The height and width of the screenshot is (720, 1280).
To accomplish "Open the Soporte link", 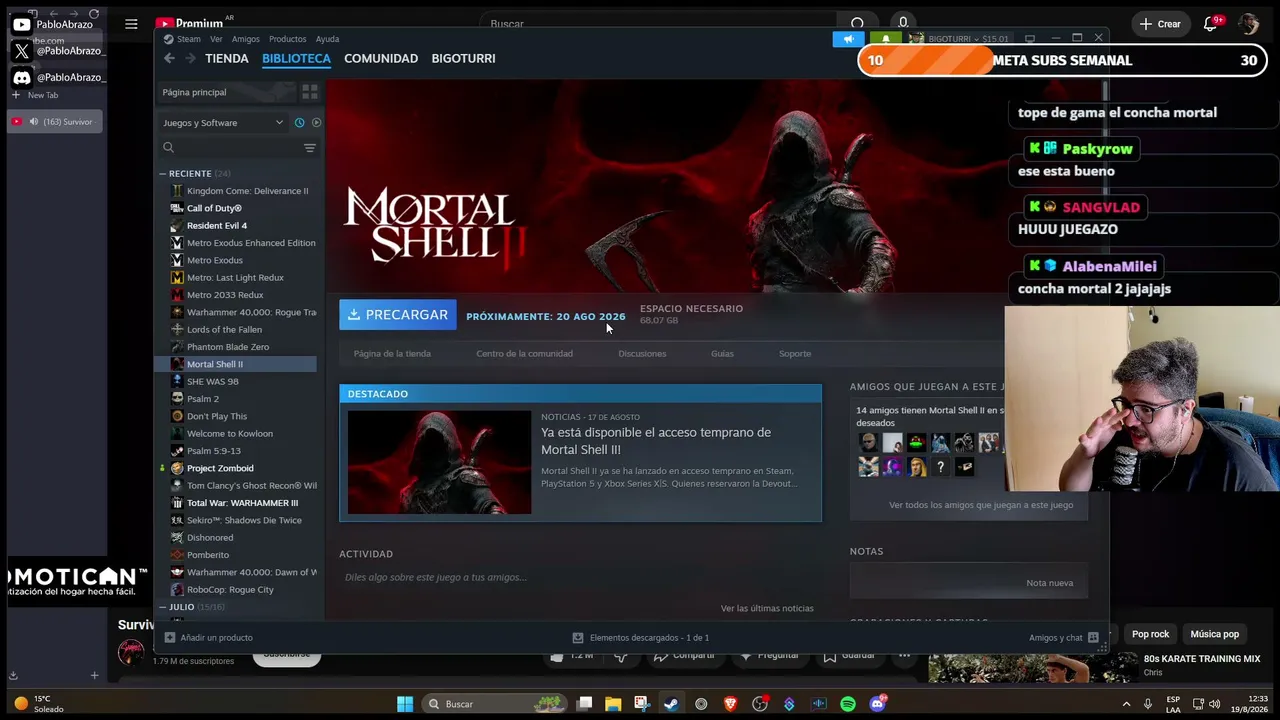I will point(795,353).
